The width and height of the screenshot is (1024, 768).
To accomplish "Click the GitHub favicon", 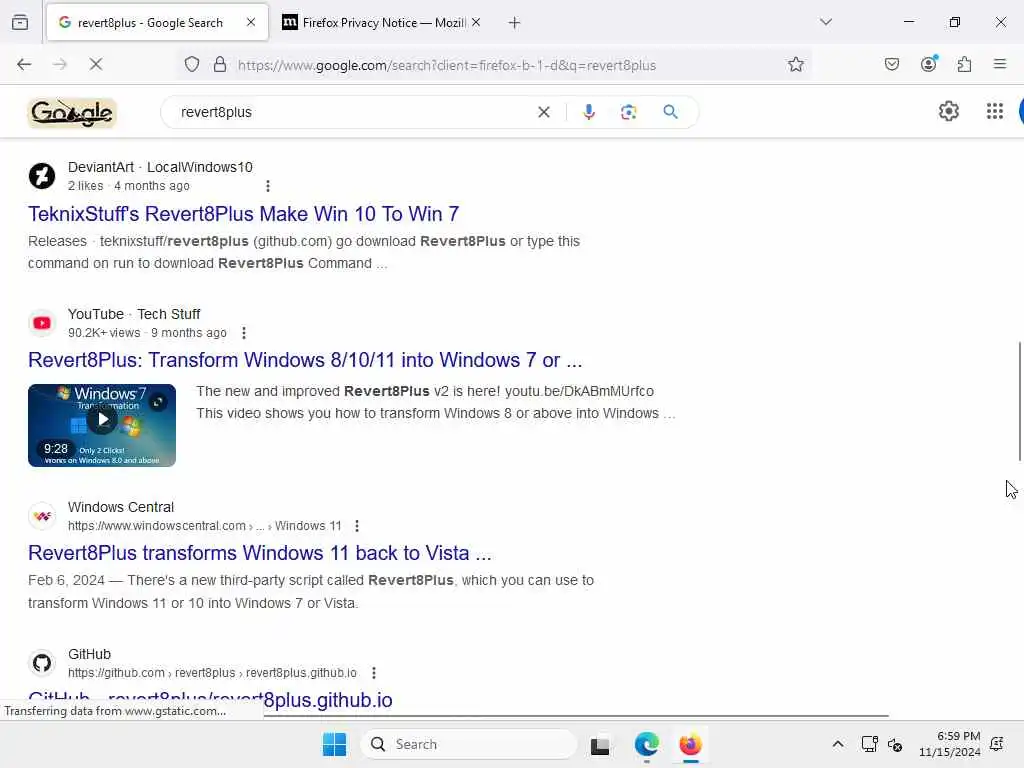I will click(x=42, y=664).
